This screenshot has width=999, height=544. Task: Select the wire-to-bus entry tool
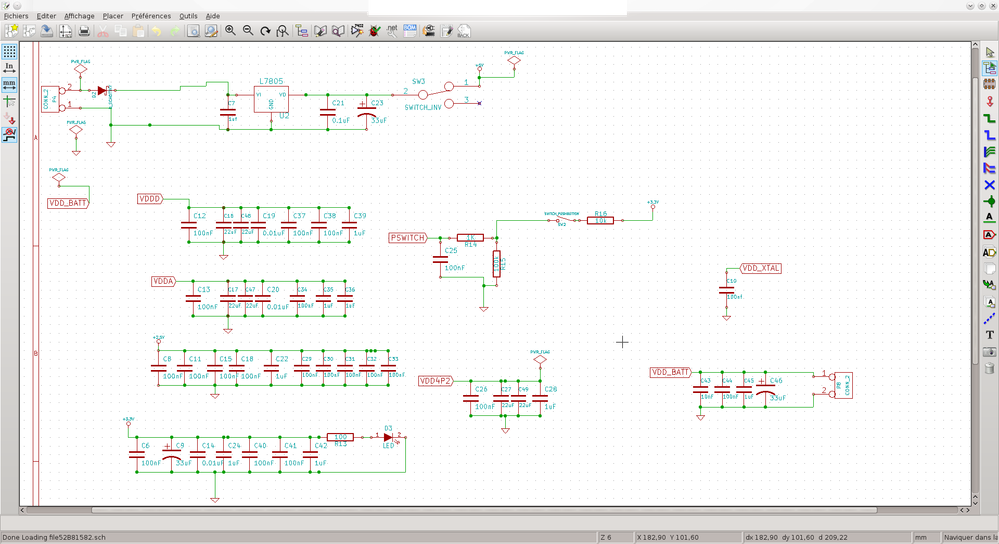pos(989,152)
